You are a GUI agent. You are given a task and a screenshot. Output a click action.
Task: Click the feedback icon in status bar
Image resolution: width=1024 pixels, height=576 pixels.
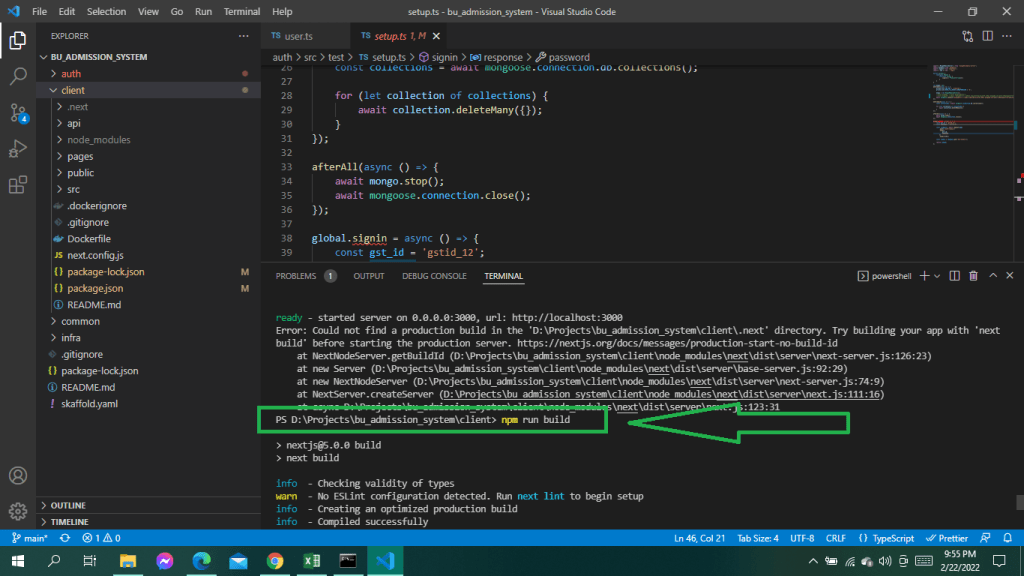tap(985, 538)
